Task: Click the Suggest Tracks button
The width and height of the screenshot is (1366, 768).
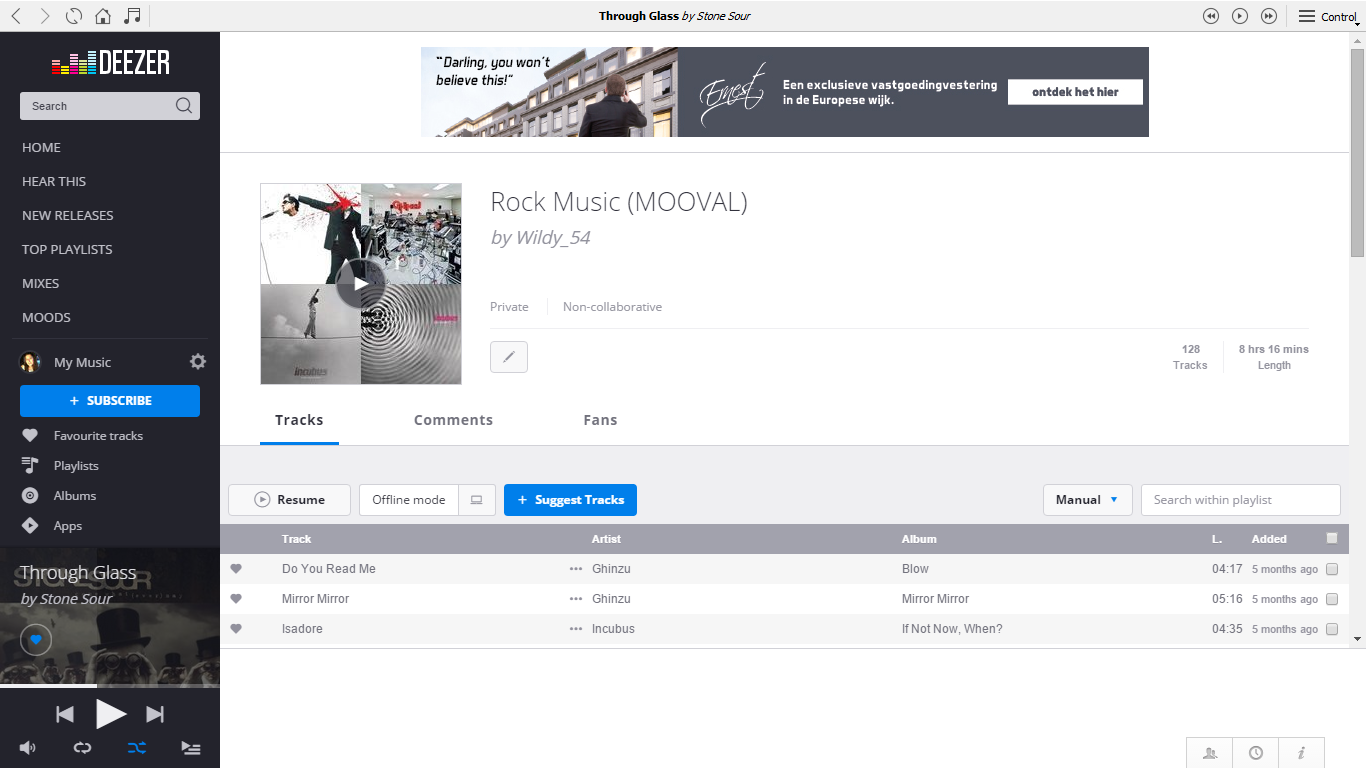Action: coord(570,500)
